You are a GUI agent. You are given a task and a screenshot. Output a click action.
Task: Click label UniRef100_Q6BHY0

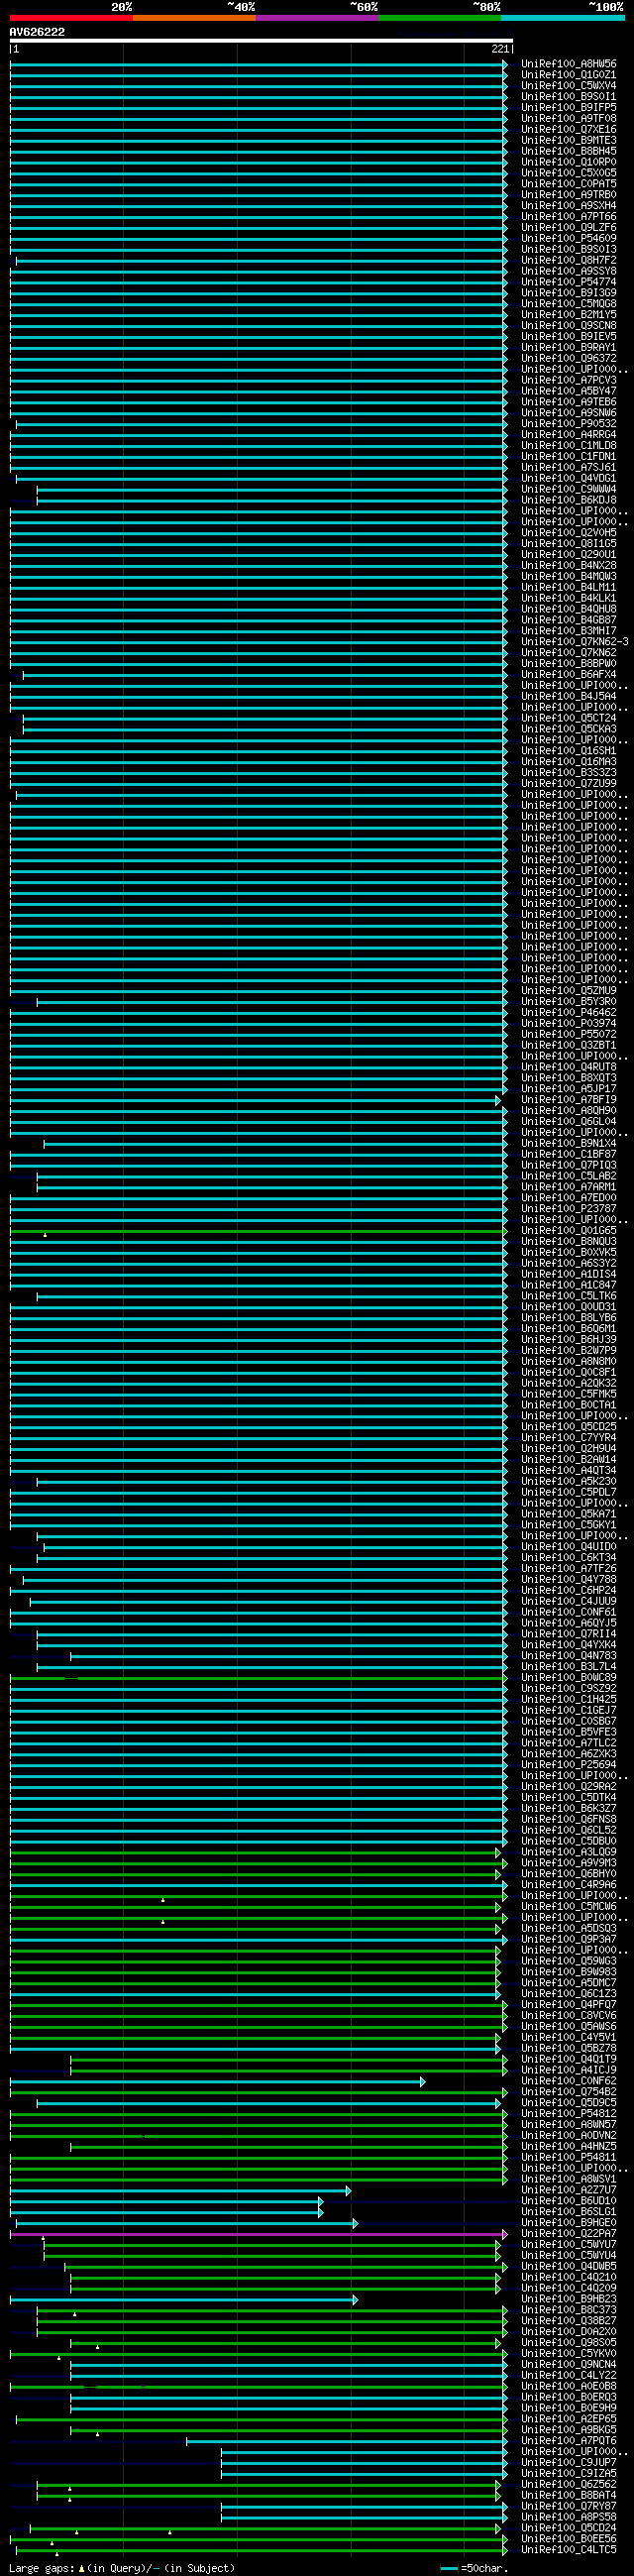[568, 1875]
